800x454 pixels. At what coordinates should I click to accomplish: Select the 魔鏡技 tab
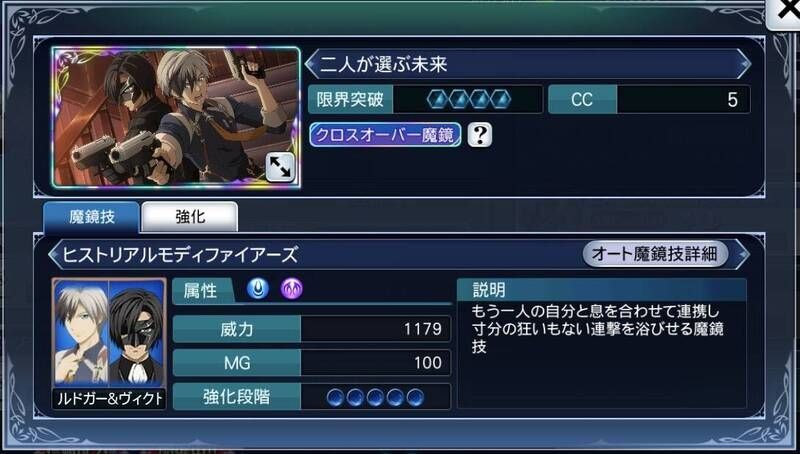(x=92, y=217)
